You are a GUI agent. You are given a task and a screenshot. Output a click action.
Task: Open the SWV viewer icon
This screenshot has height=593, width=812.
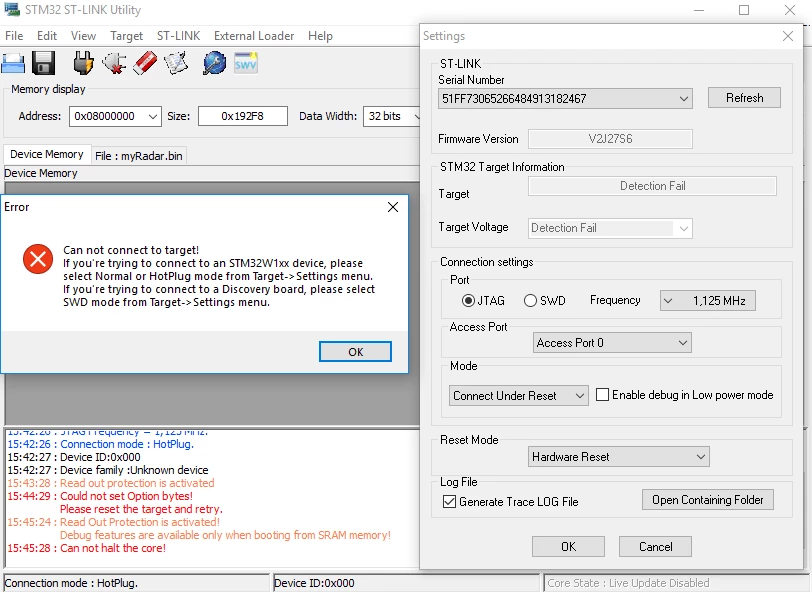245,63
